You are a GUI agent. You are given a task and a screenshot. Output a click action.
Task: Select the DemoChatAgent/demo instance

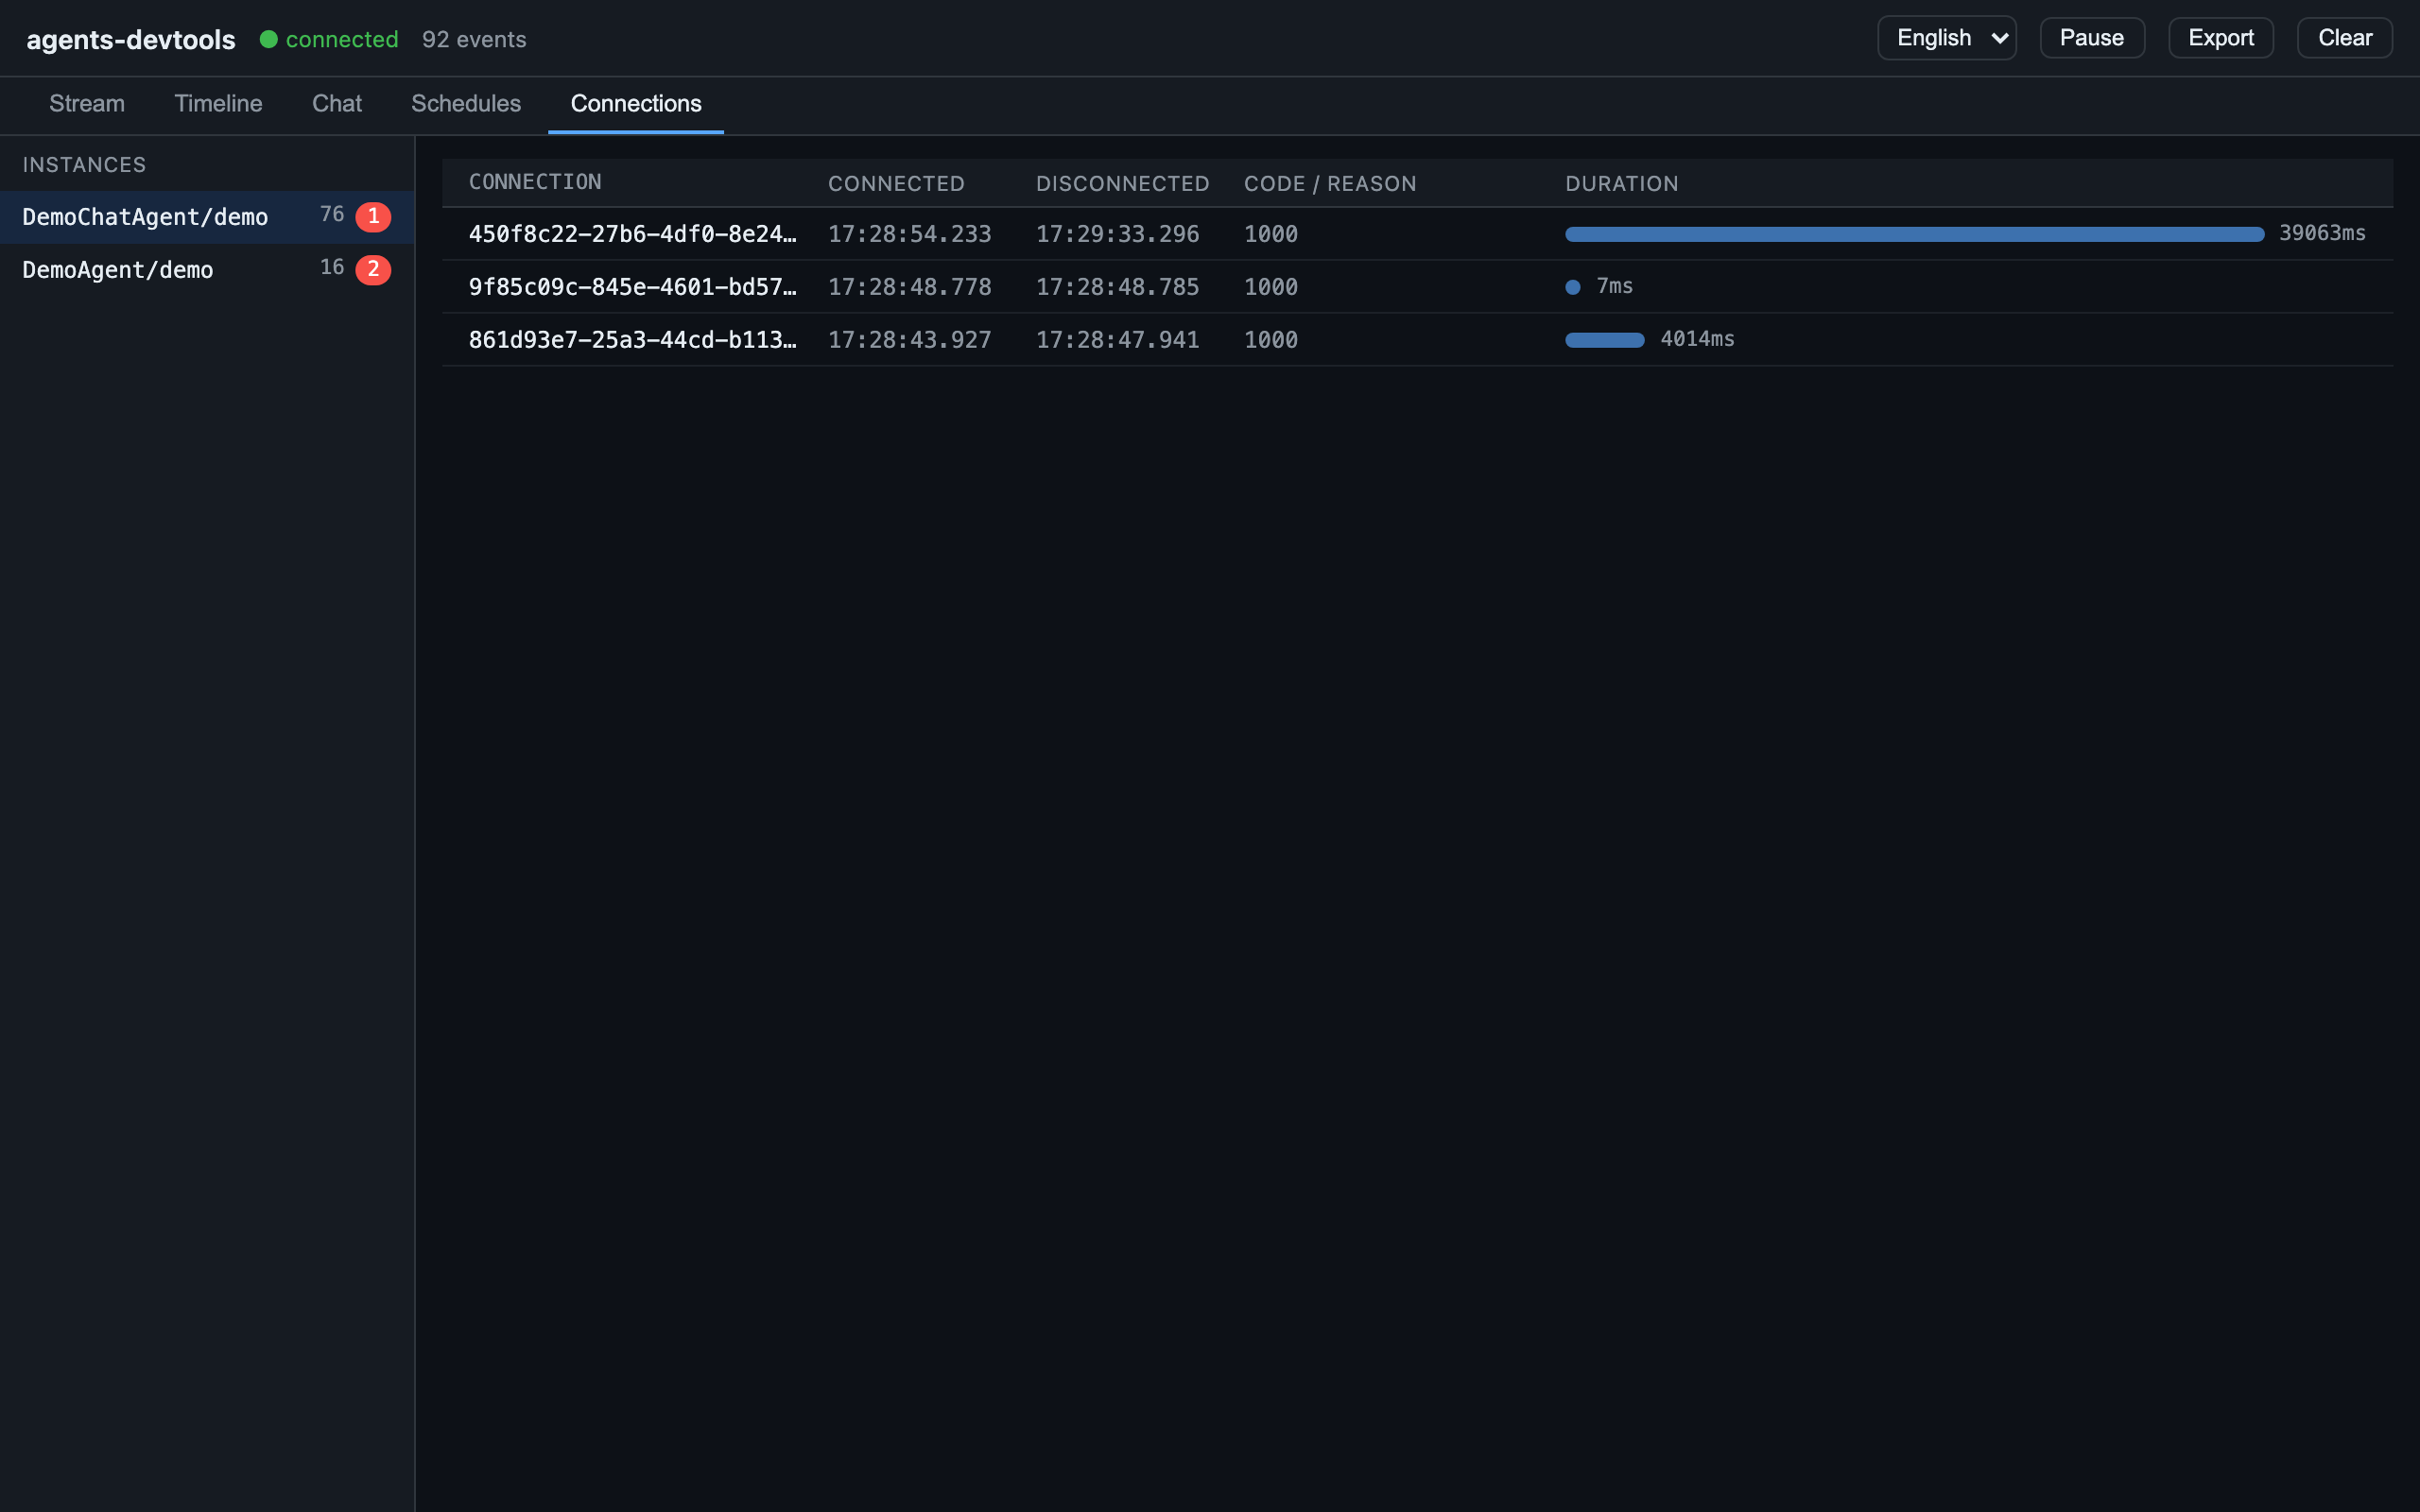coord(207,217)
